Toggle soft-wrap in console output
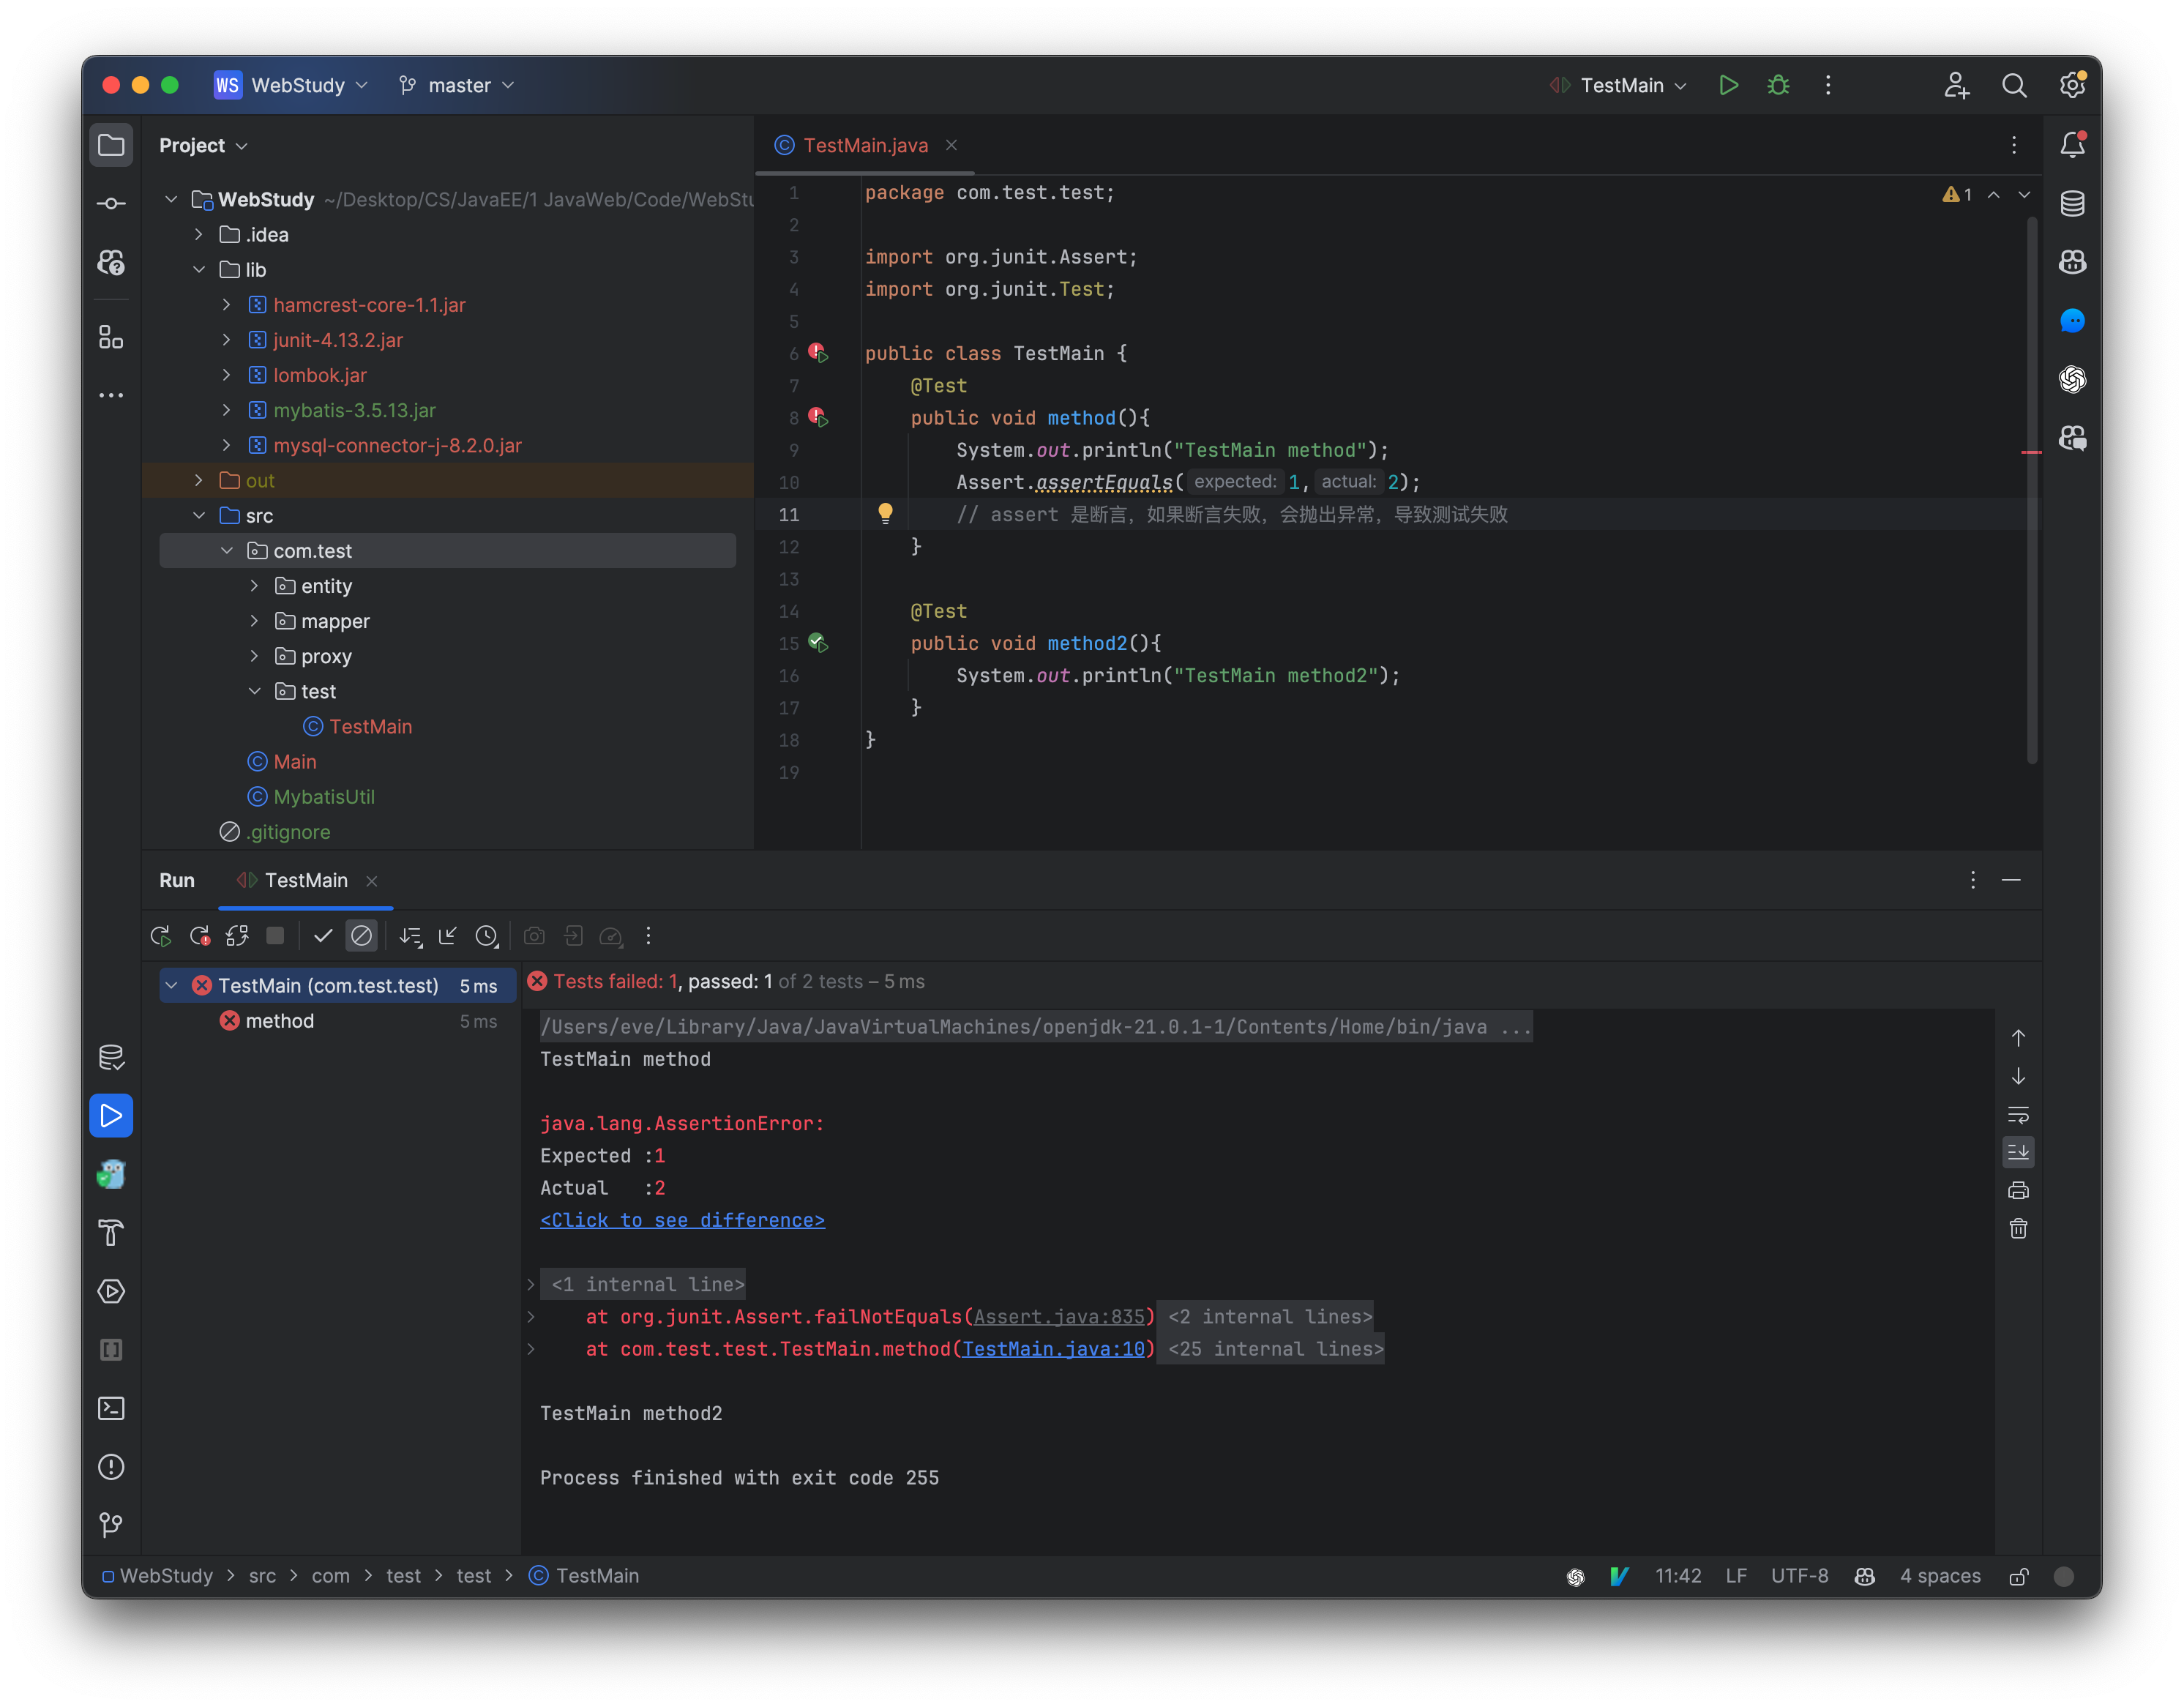Image resolution: width=2184 pixels, height=1707 pixels. coord(2018,1114)
